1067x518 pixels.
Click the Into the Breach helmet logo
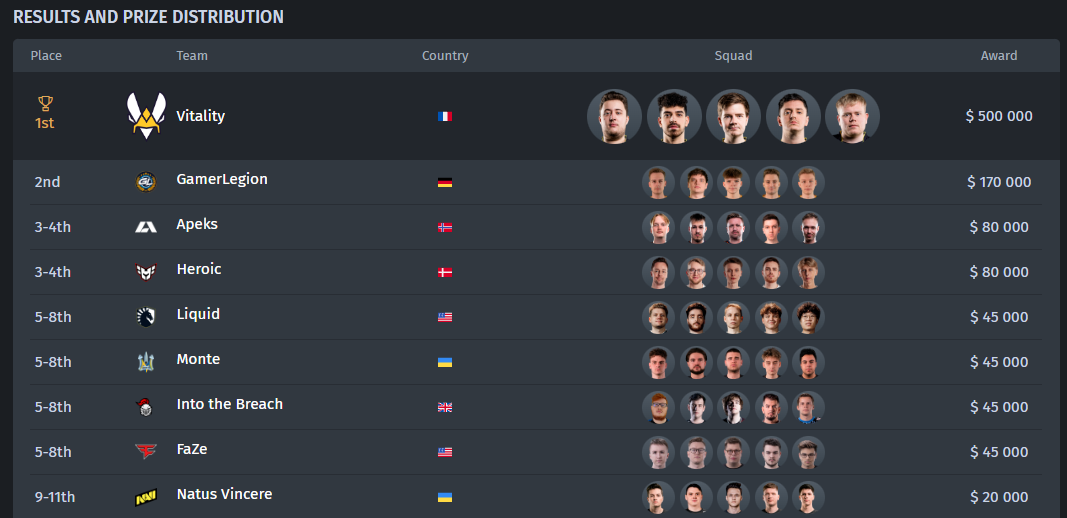(146, 406)
